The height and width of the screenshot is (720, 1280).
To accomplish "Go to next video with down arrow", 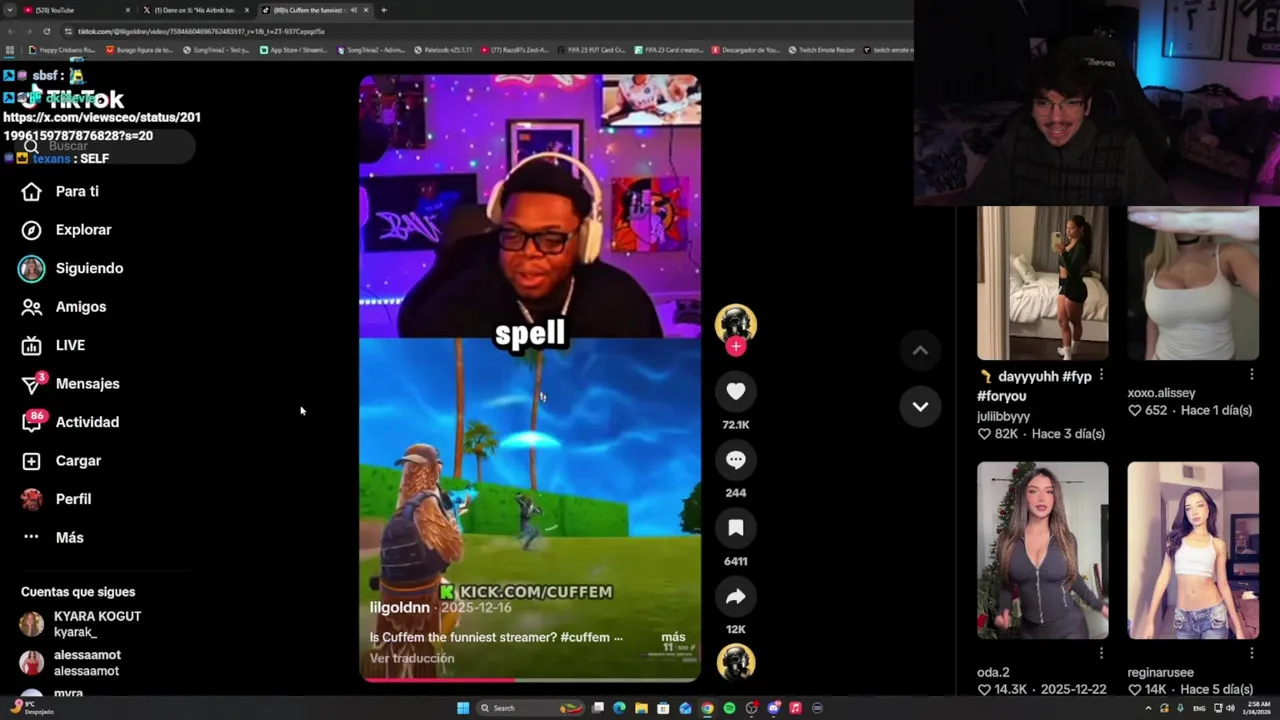I will [x=920, y=406].
